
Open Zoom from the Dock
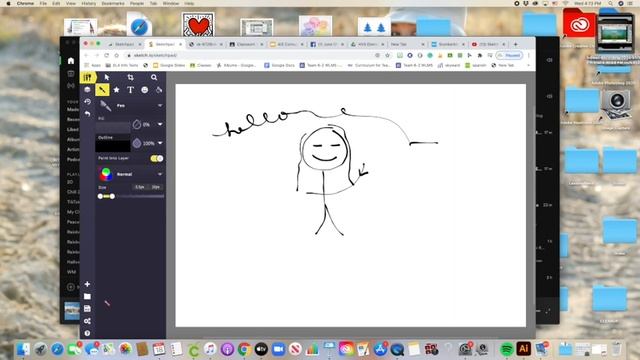pyautogui.click(x=278, y=349)
